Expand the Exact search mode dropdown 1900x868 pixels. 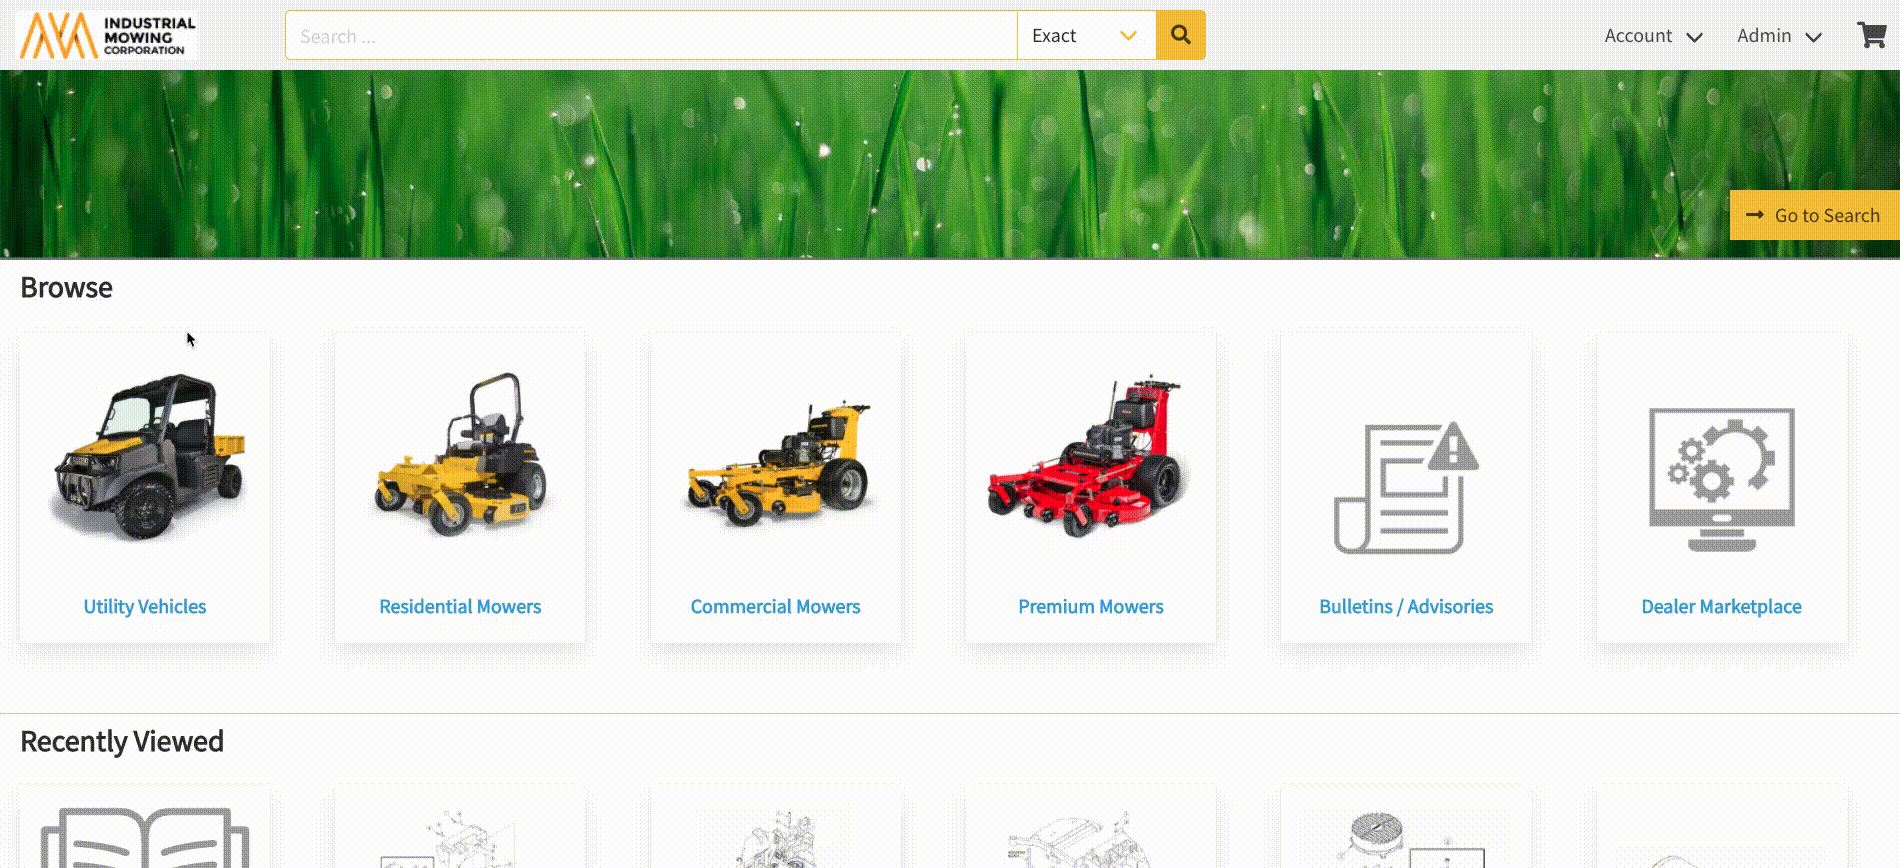(x=1086, y=36)
